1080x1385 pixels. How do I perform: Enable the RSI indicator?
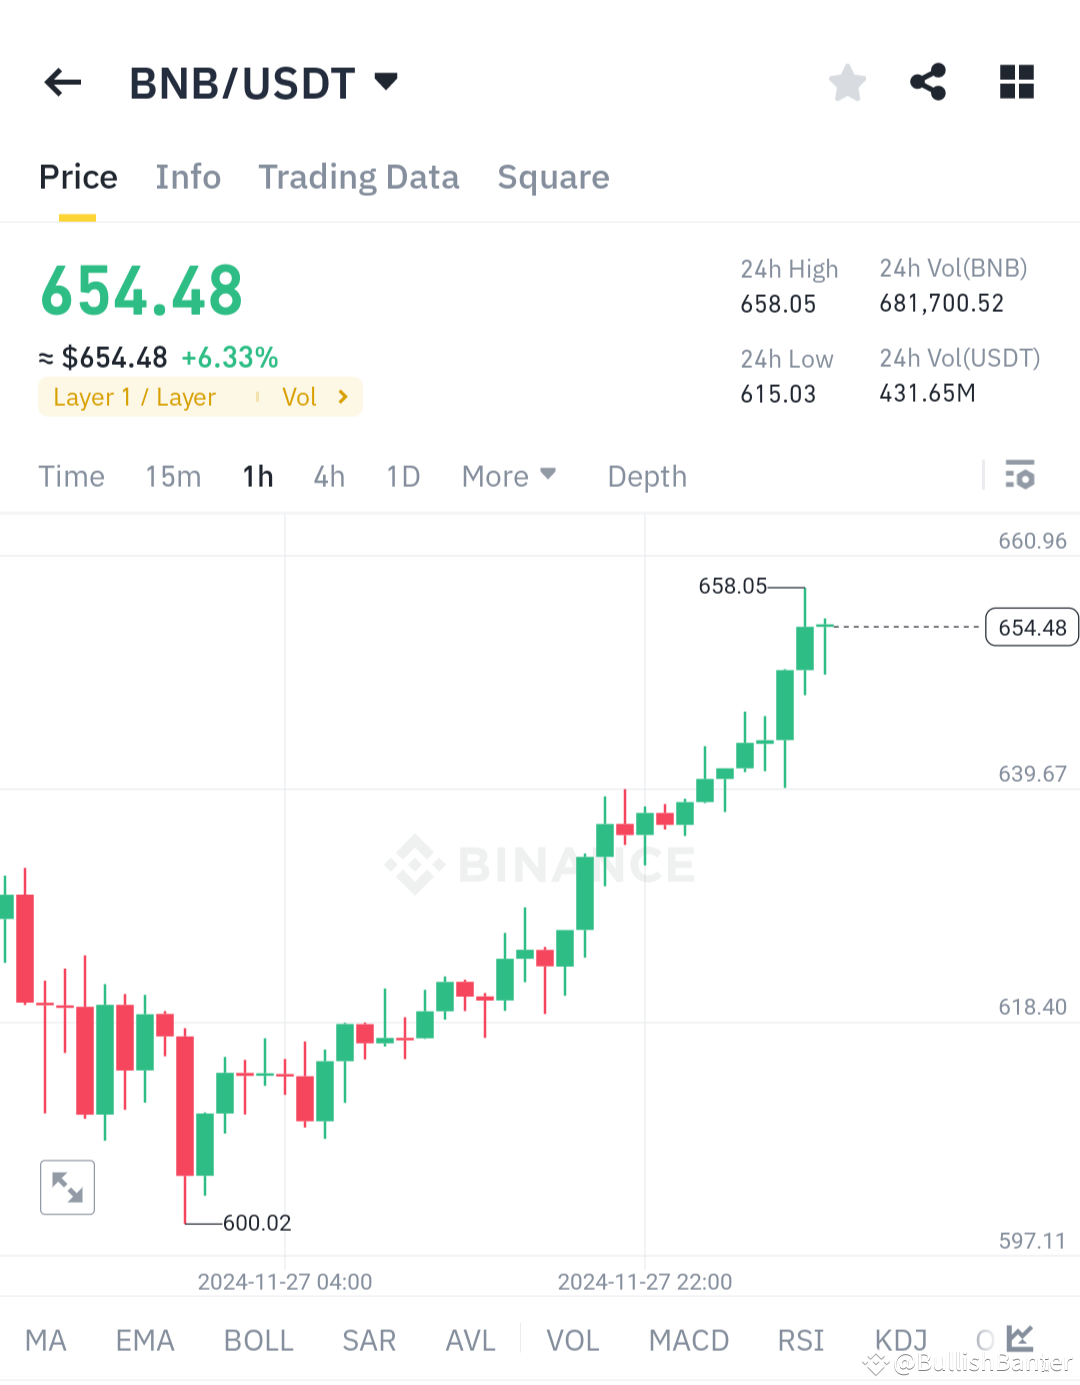coord(800,1340)
